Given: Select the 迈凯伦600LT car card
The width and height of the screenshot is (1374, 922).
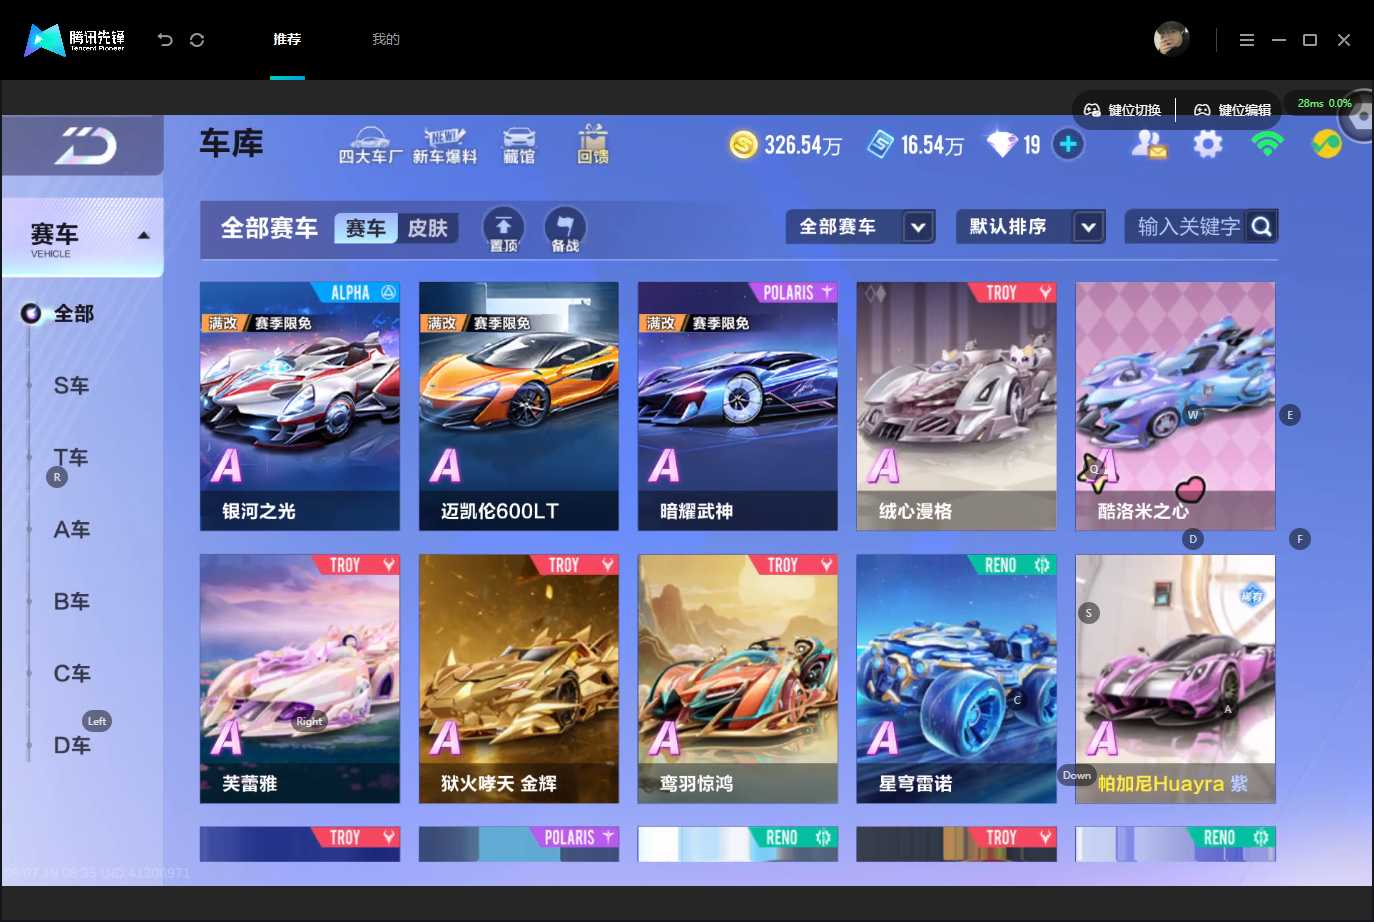Looking at the screenshot, I should tap(519, 406).
